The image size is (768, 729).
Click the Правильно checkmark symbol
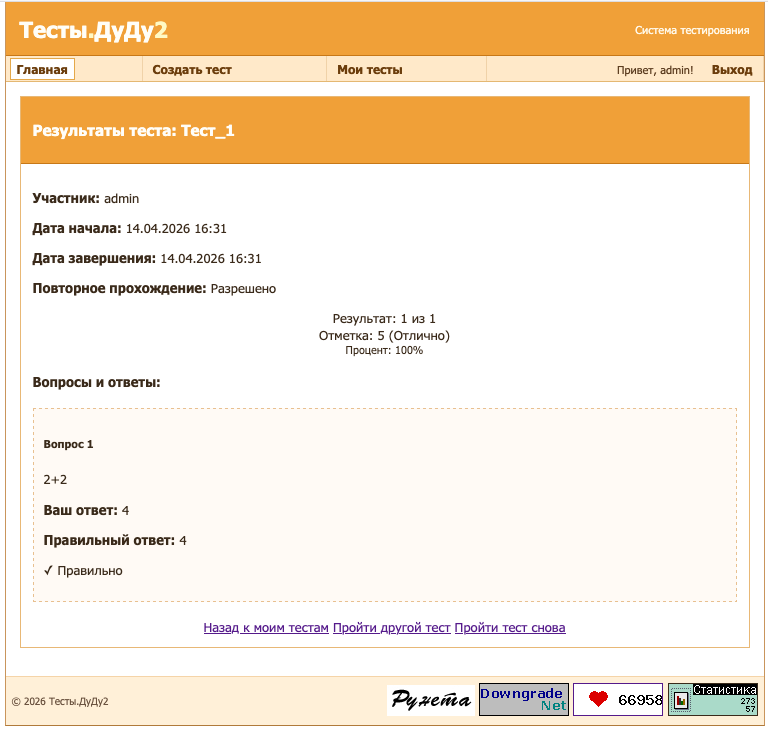[x=48, y=571]
